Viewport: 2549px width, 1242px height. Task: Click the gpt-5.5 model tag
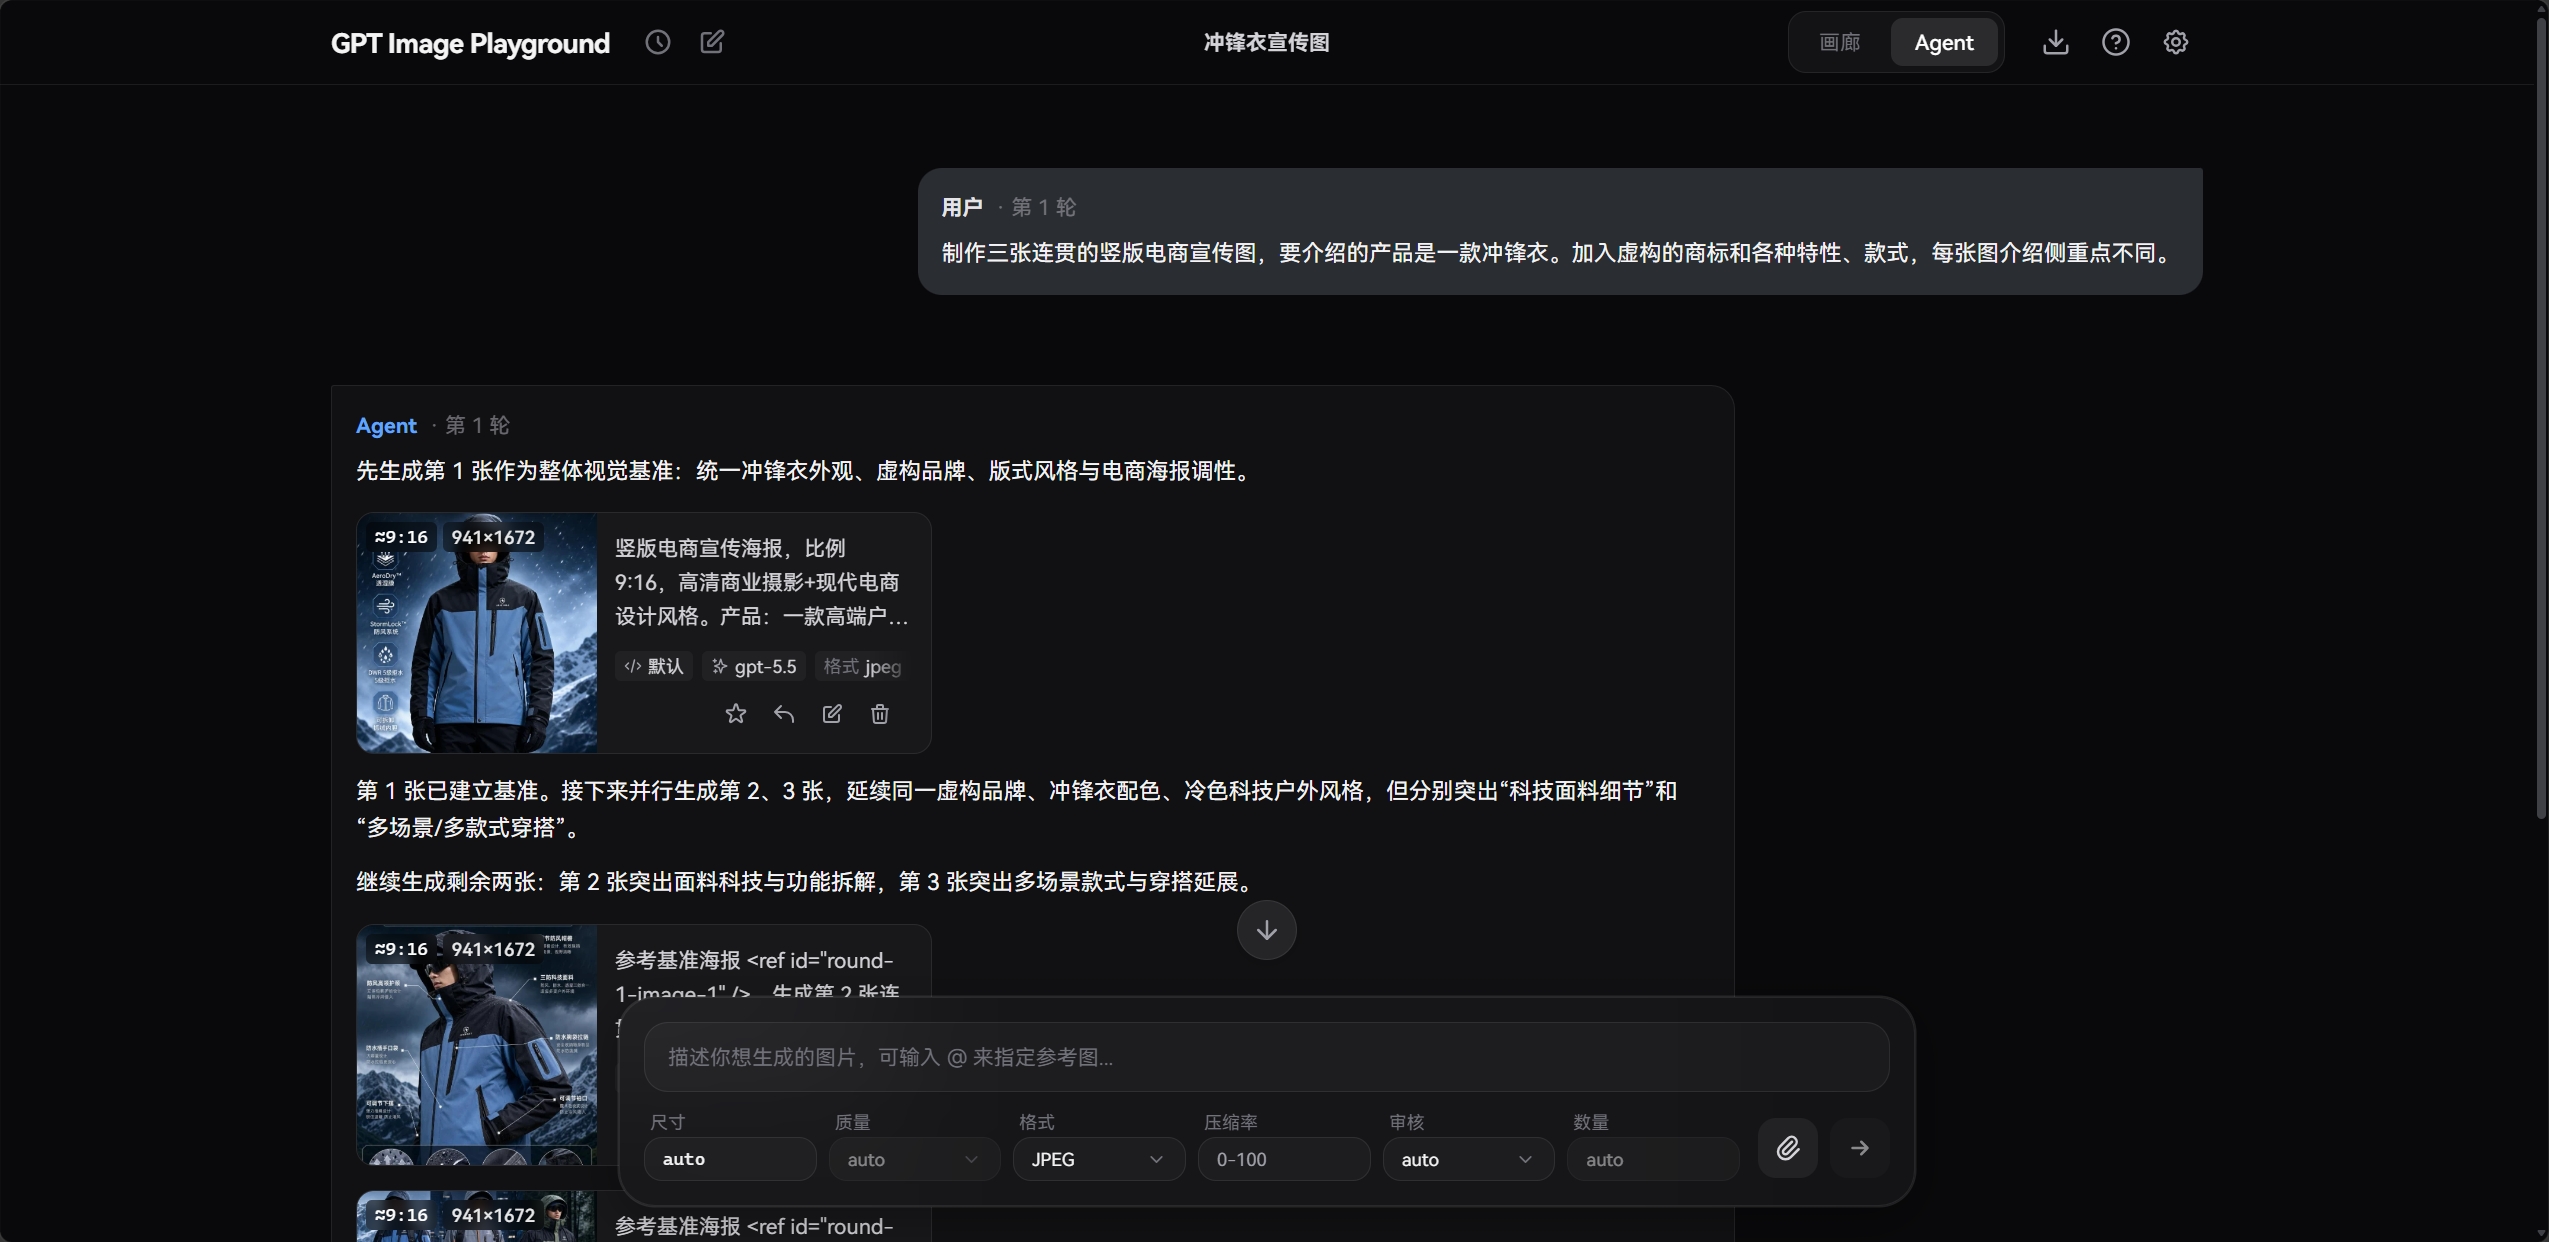click(x=754, y=666)
